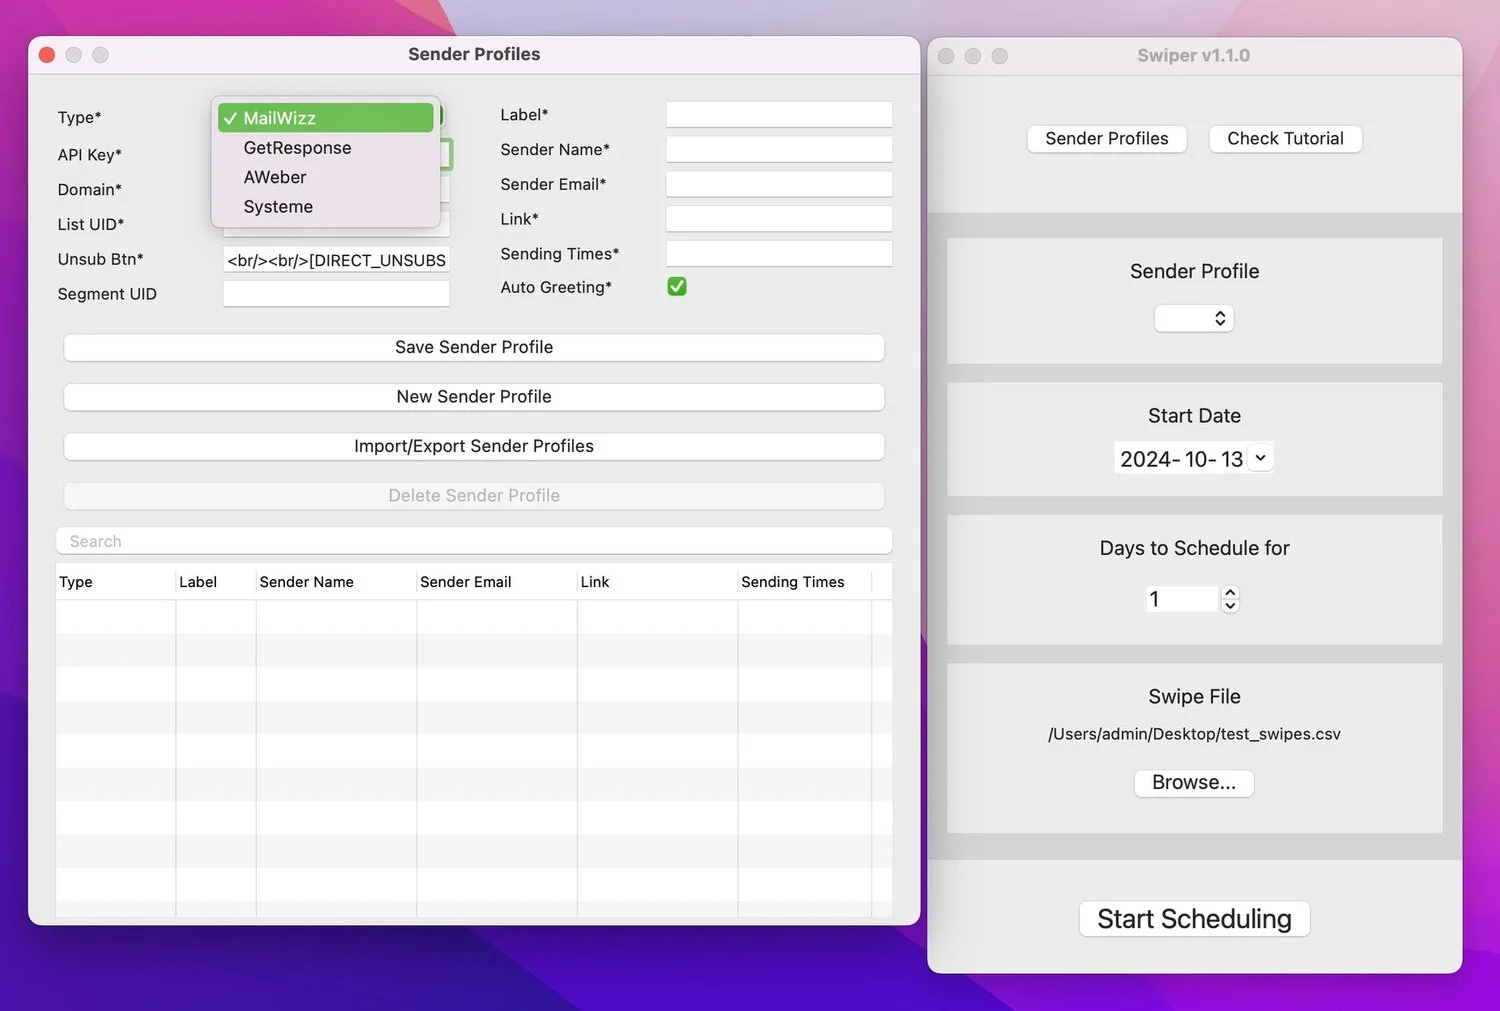1500x1011 pixels.
Task: Increase Days to Schedule for value
Action: (1231, 592)
